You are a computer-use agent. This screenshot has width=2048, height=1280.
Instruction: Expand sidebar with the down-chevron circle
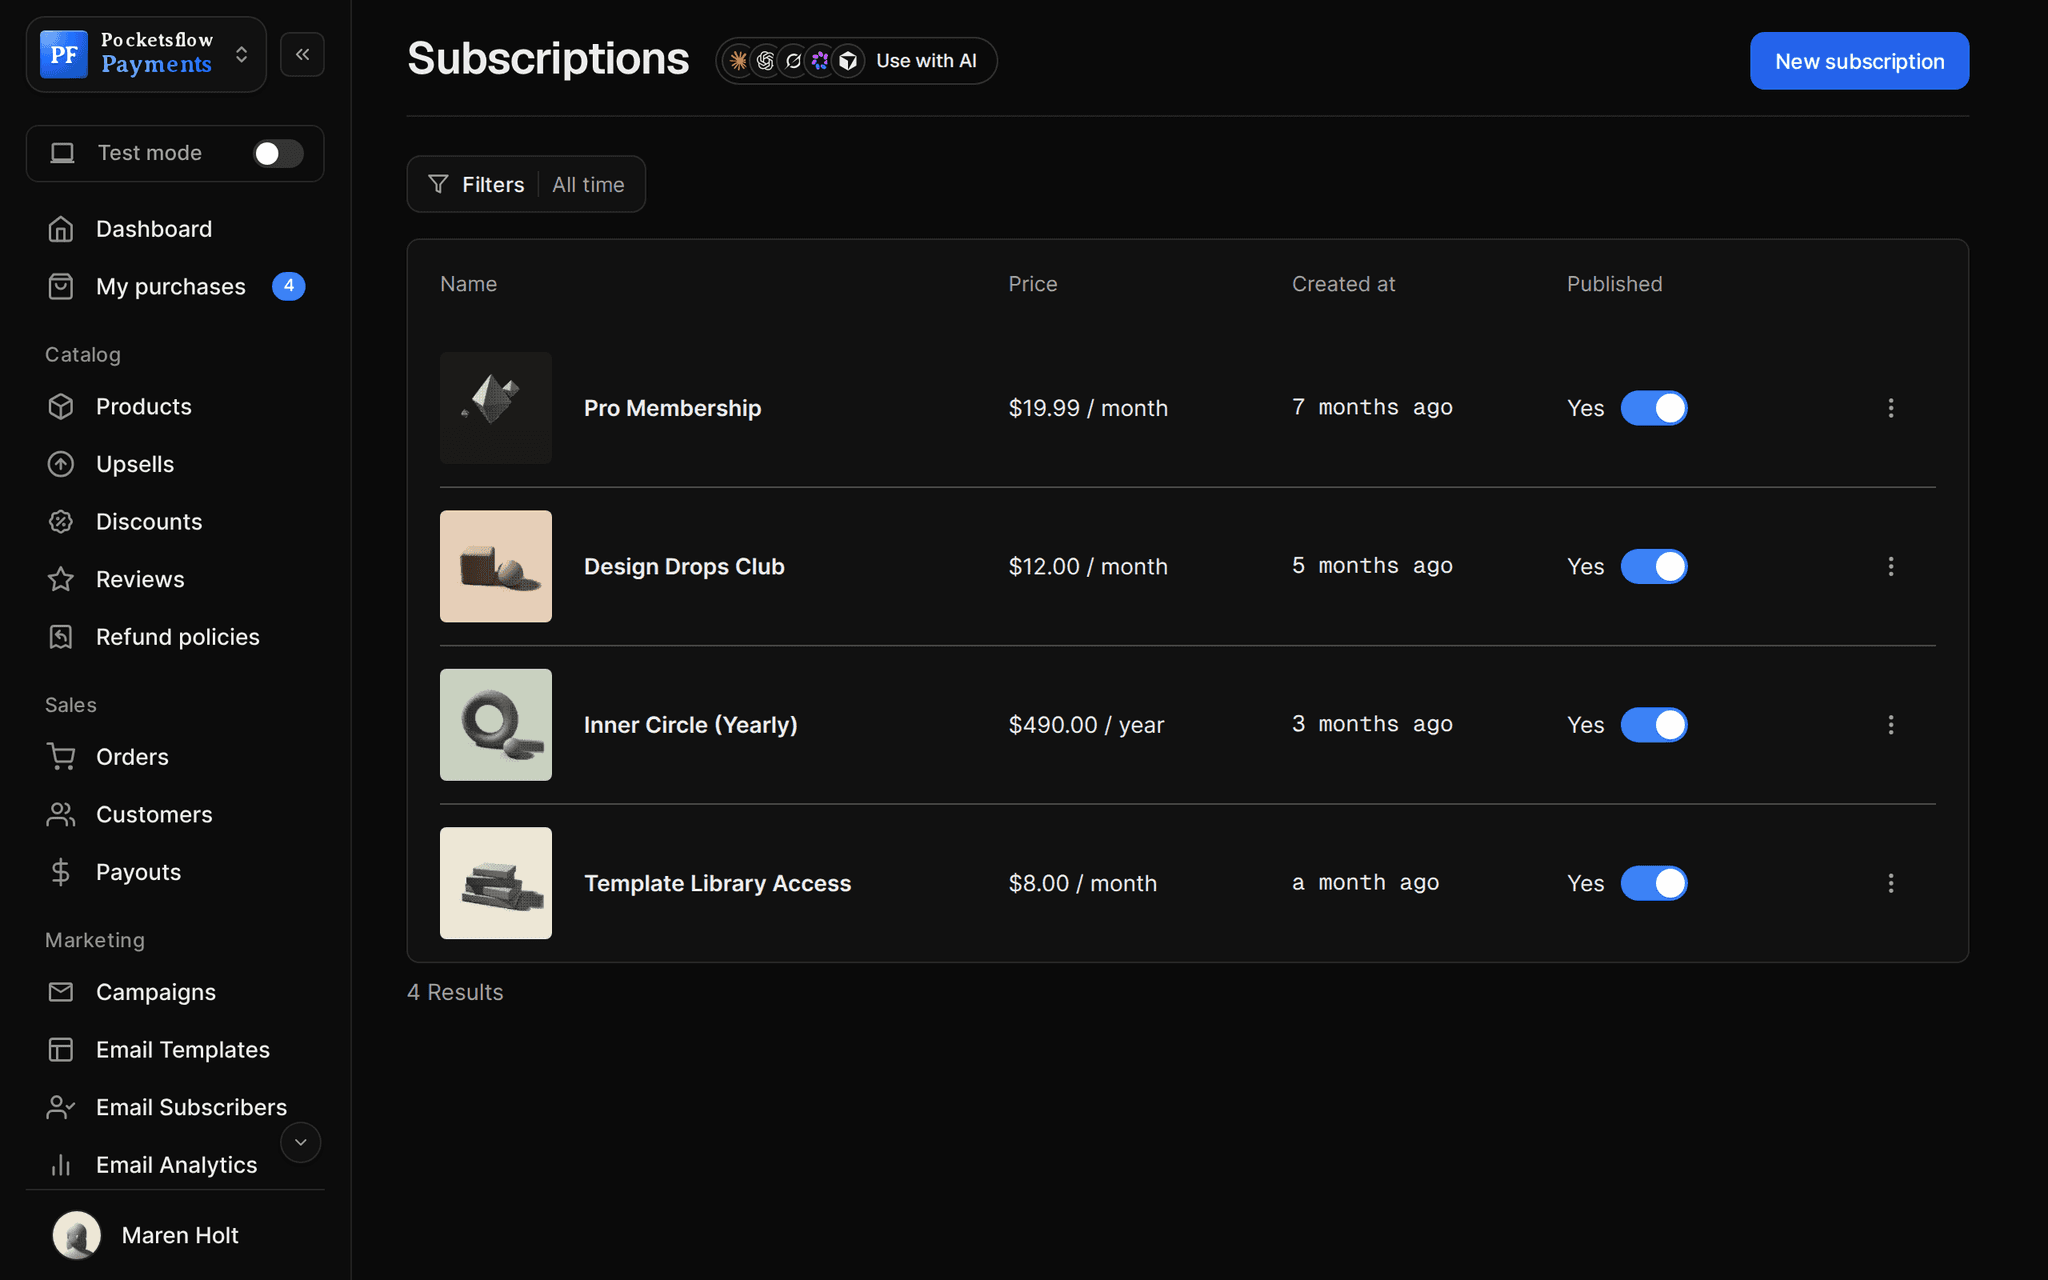pyautogui.click(x=300, y=1142)
